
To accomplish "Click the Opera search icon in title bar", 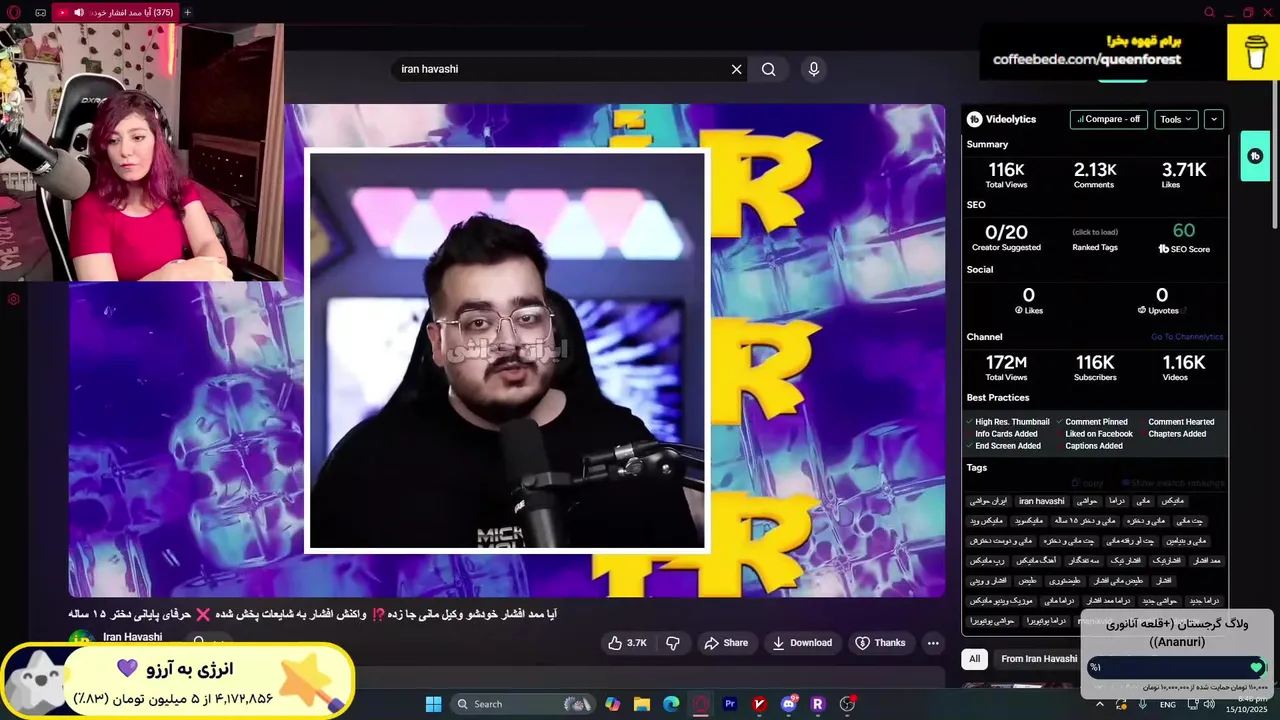I will [x=1210, y=12].
